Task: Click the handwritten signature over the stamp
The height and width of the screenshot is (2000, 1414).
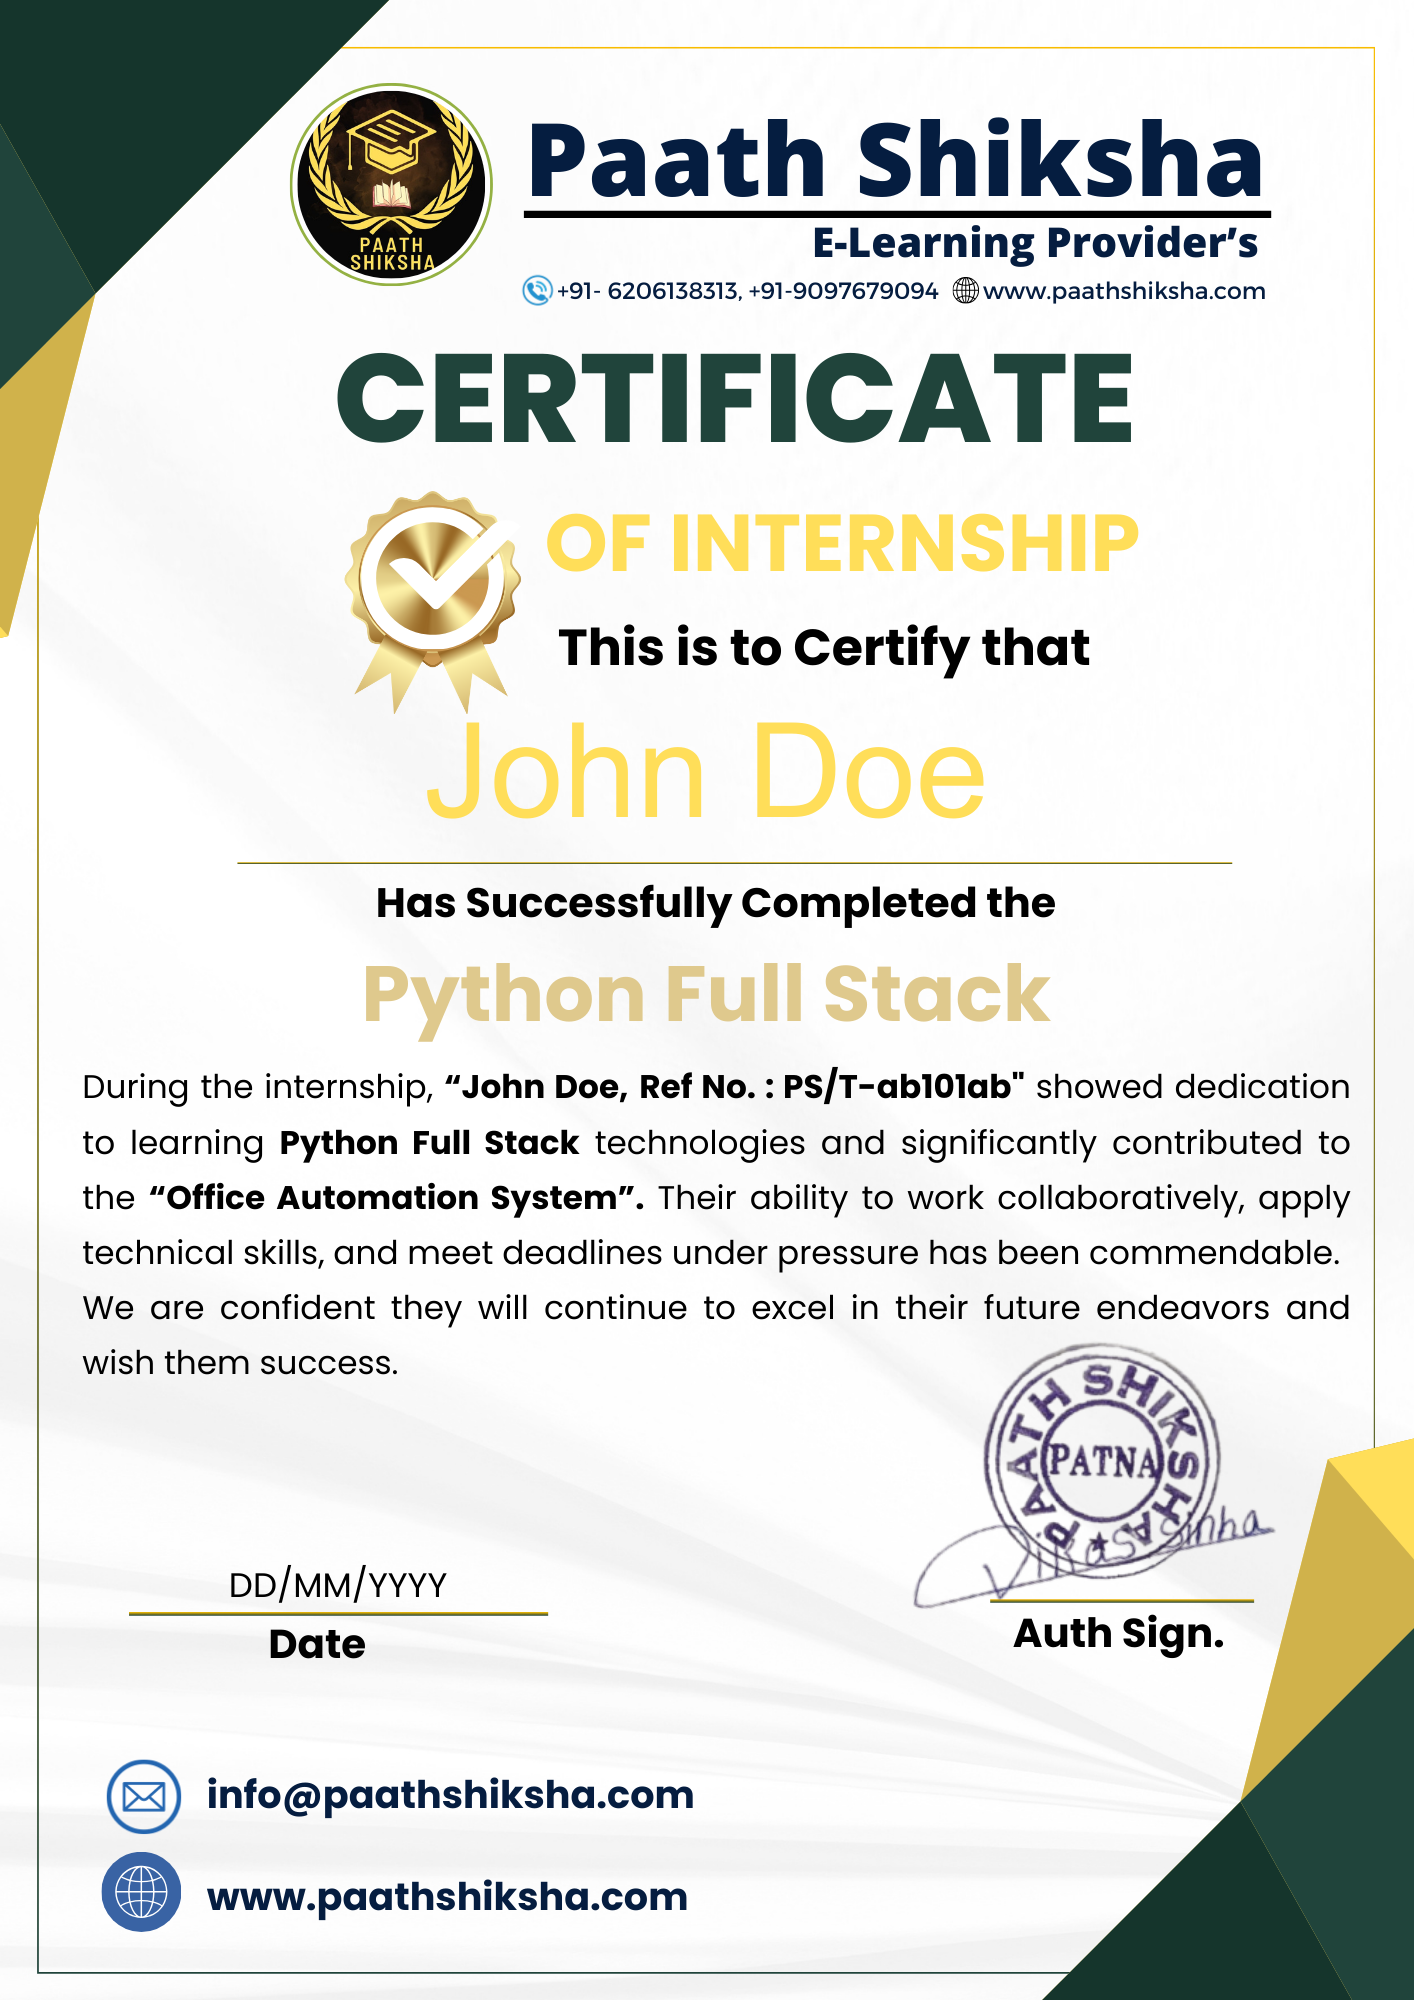Action: pyautogui.click(x=1095, y=1555)
